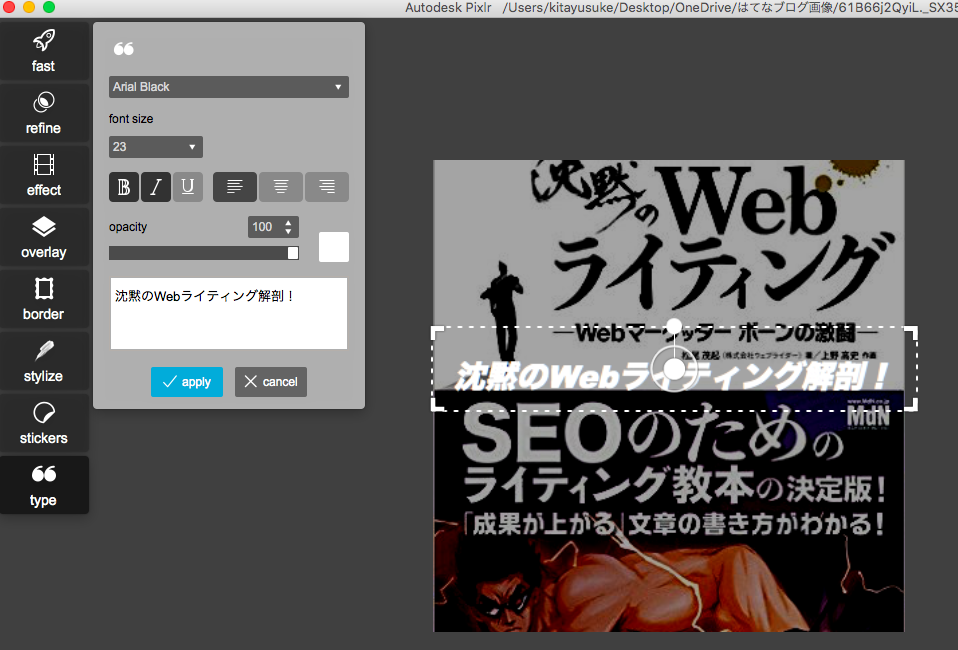This screenshot has height=650, width=958.
Task: Open the white text color swatch
Action: (x=334, y=247)
